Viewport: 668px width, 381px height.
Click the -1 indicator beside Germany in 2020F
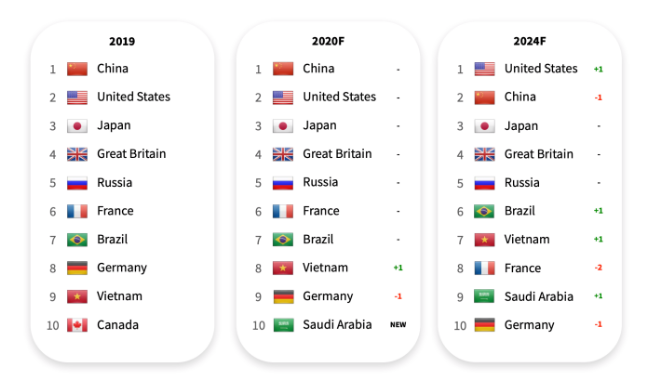(398, 296)
